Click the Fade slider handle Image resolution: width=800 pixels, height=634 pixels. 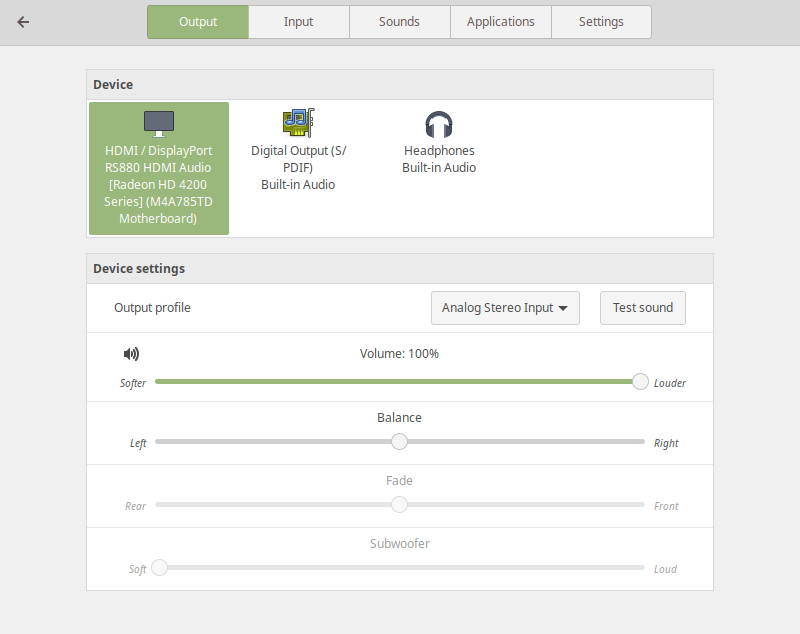399,505
